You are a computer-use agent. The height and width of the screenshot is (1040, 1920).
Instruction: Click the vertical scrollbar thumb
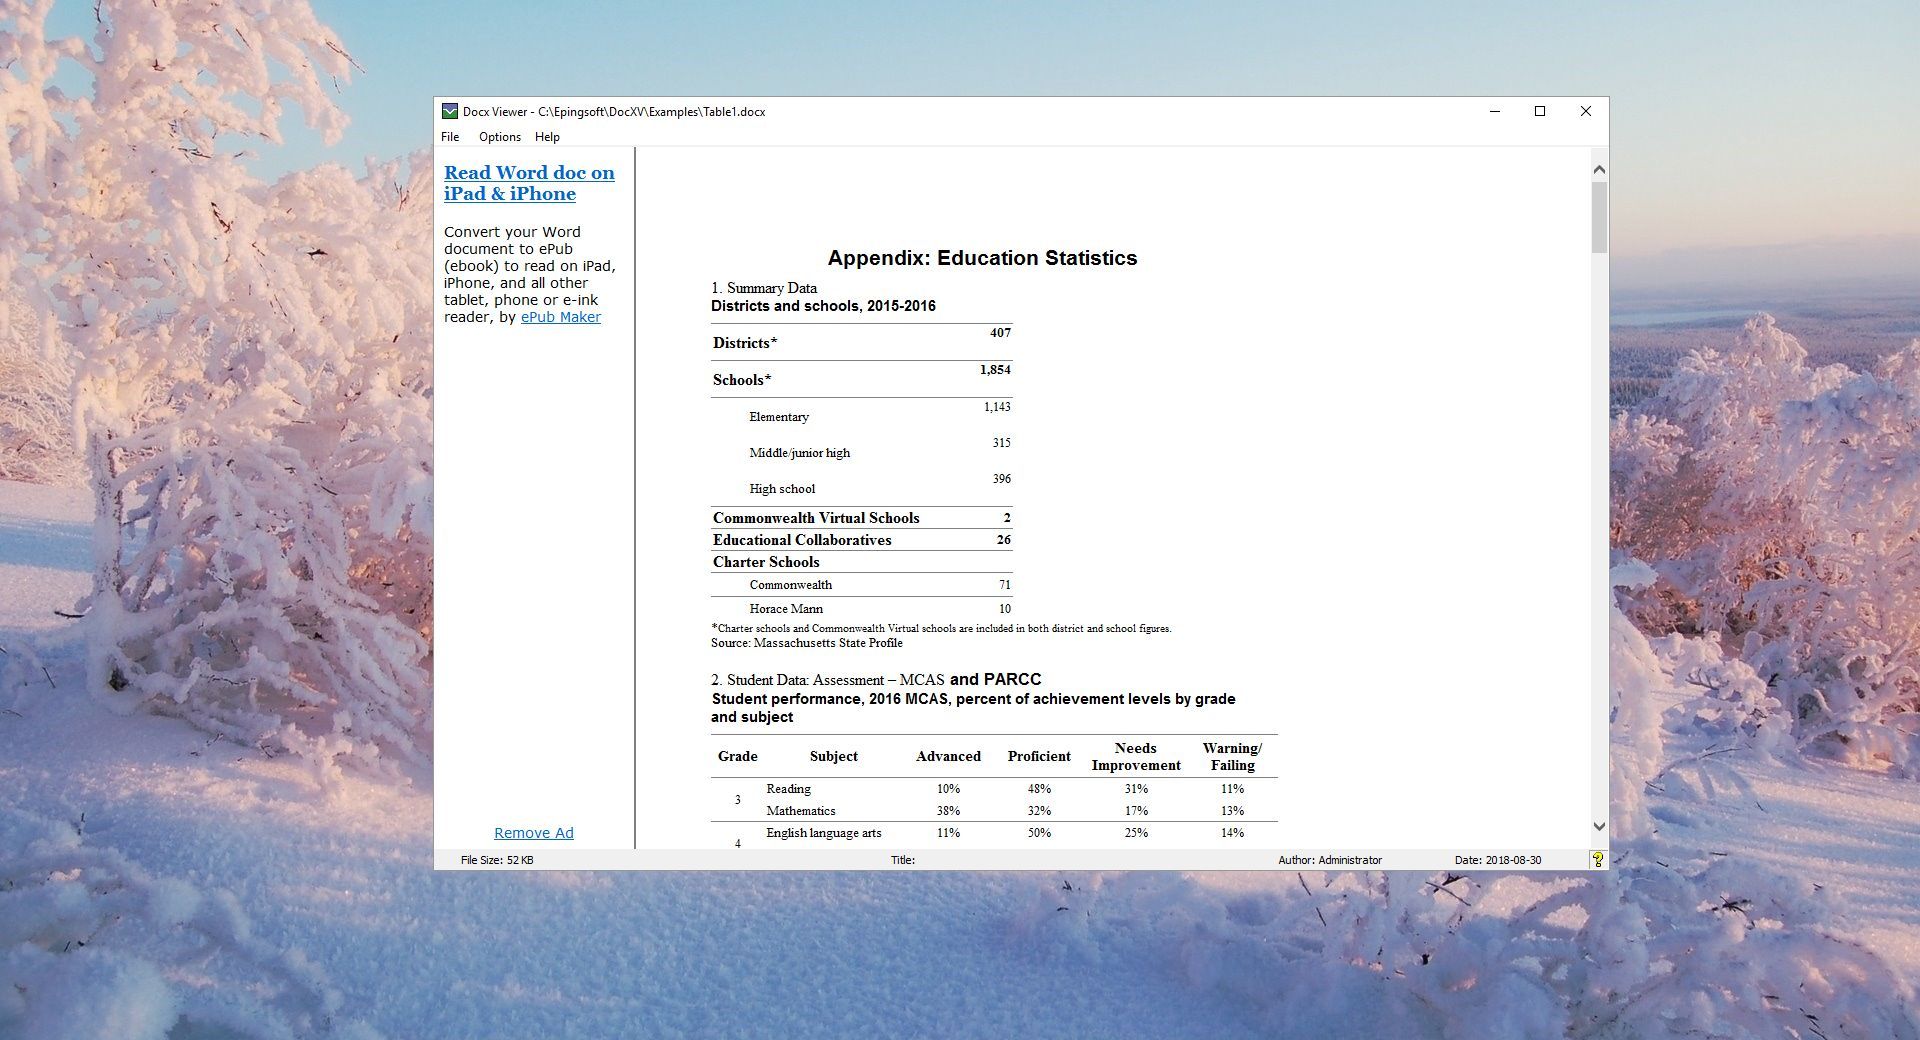point(1599,216)
